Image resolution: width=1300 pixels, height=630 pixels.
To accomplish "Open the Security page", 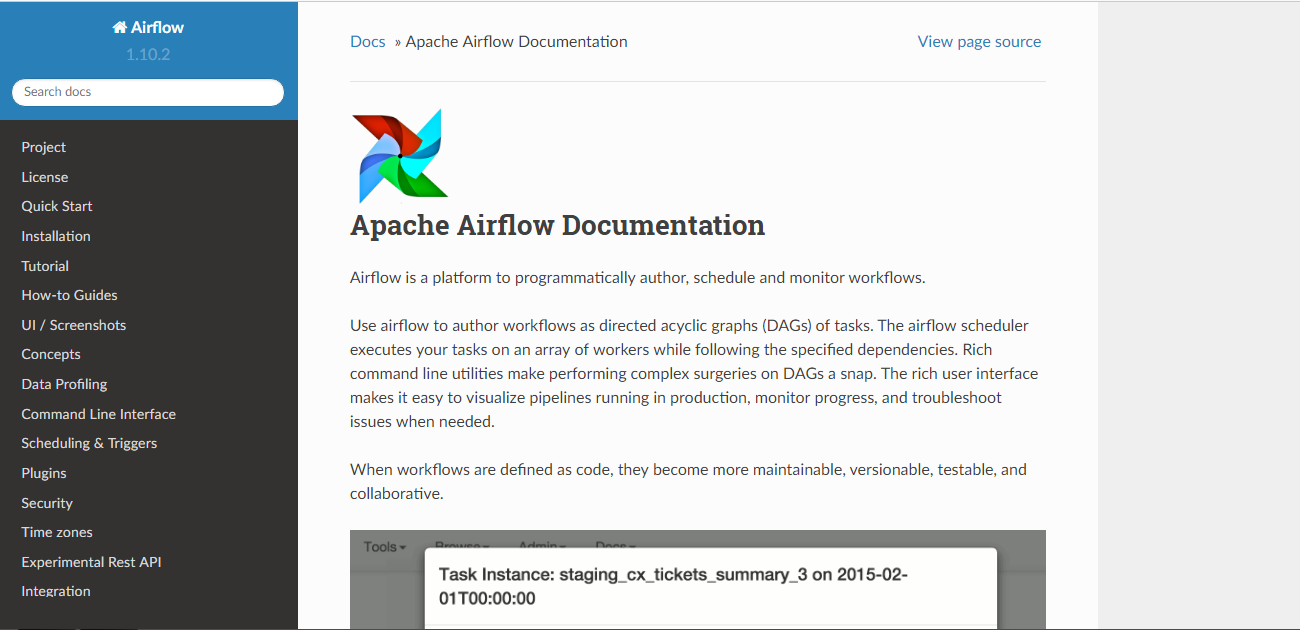I will [47, 503].
